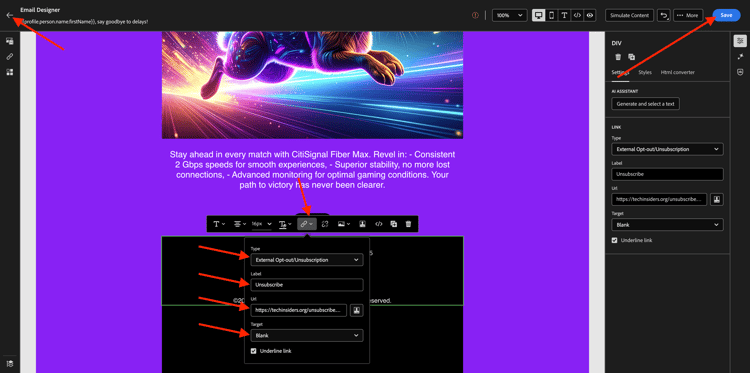Screen dimensions: 750x373
Task: Show source code from floating toolbar
Action: click(378, 224)
